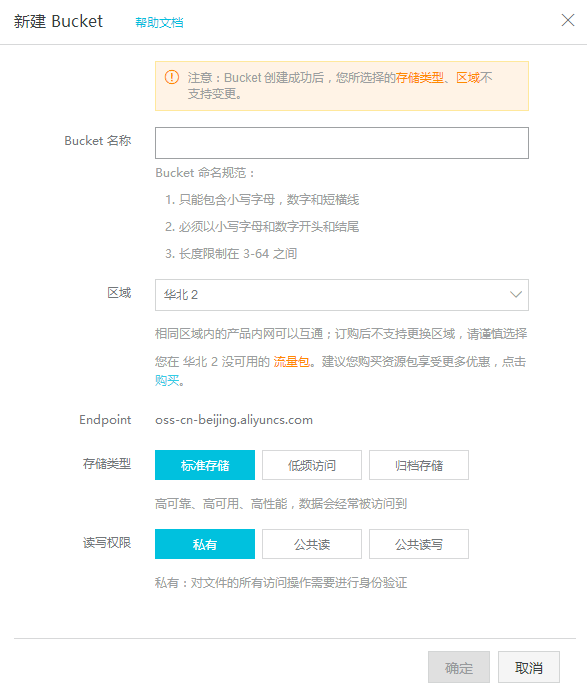Click the 确定 confirm button
This screenshot has height=691, width=587.
pyautogui.click(x=459, y=667)
